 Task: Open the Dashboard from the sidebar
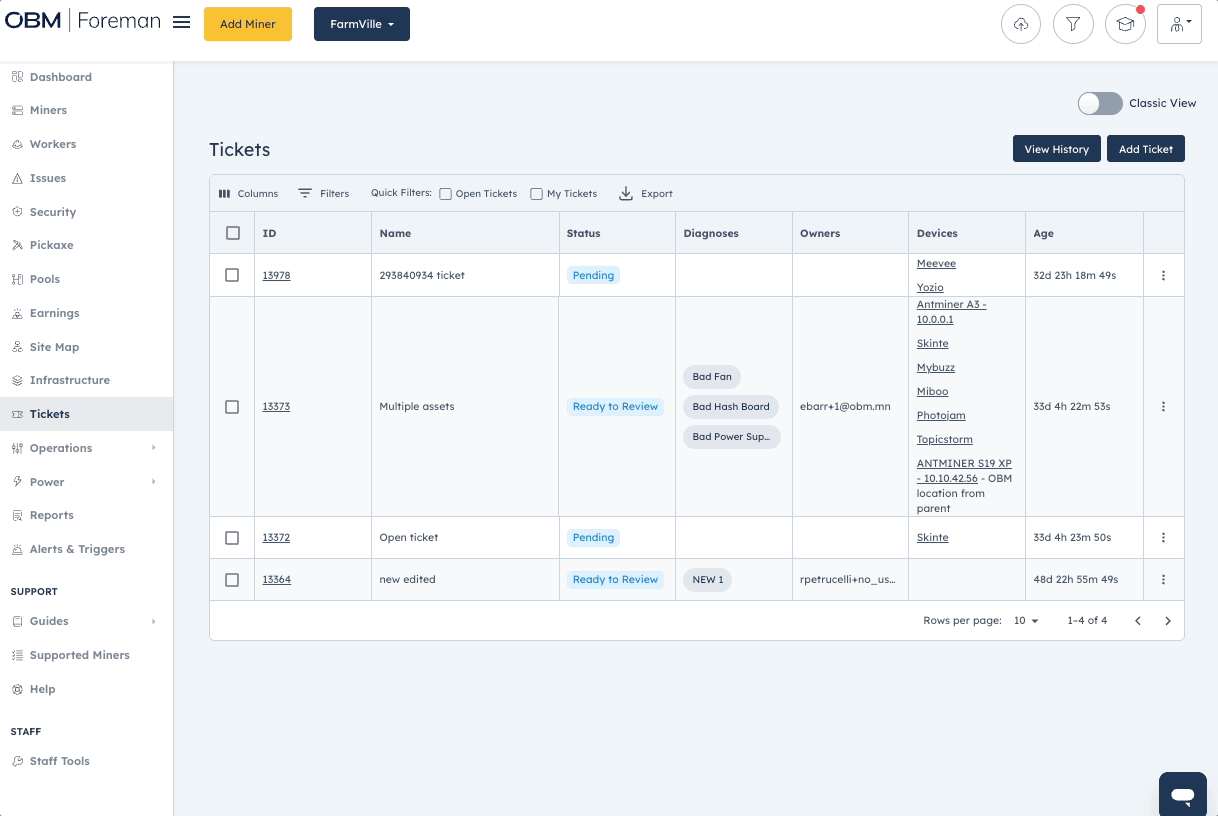[x=60, y=77]
